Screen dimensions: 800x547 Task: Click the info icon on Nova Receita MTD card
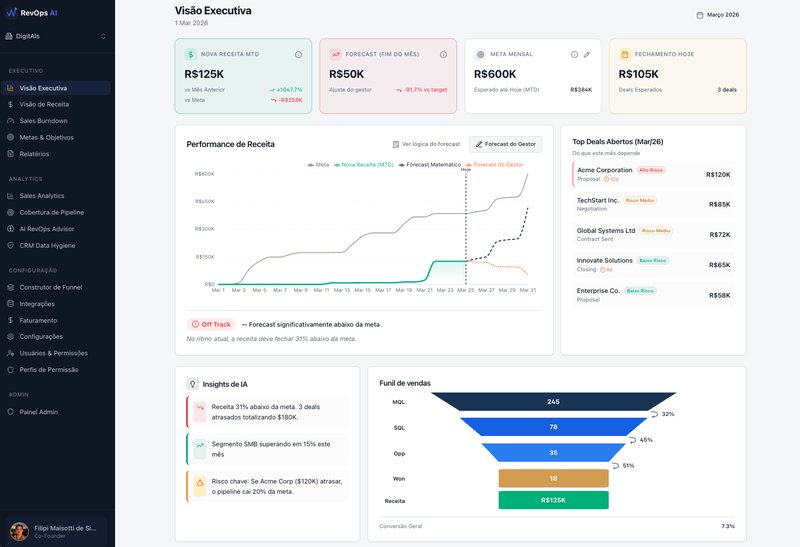298,54
